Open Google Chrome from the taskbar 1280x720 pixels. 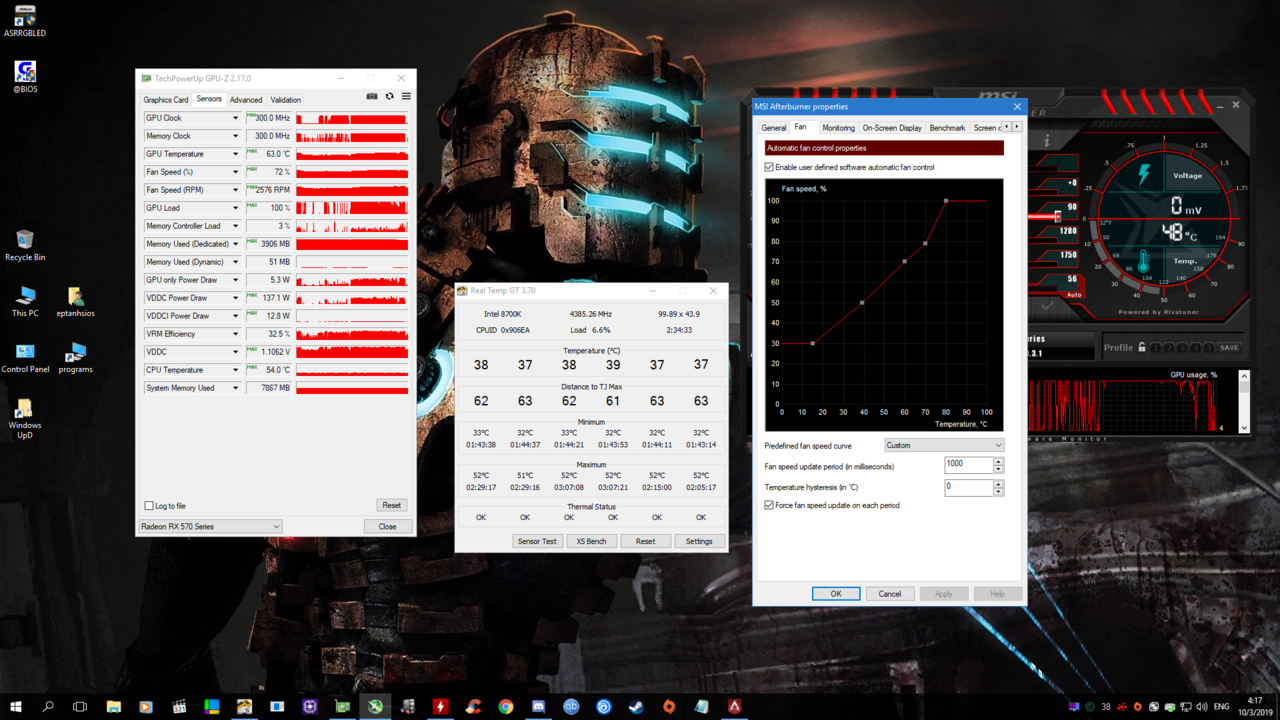(x=506, y=707)
